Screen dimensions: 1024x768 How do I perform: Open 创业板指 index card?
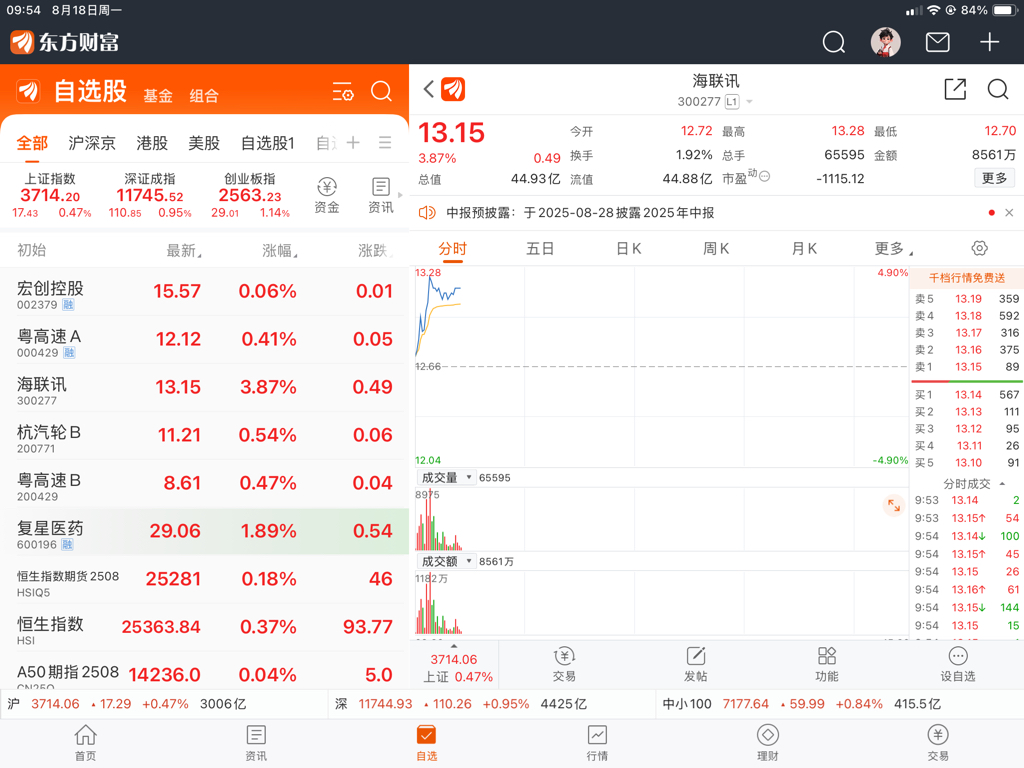[250, 195]
